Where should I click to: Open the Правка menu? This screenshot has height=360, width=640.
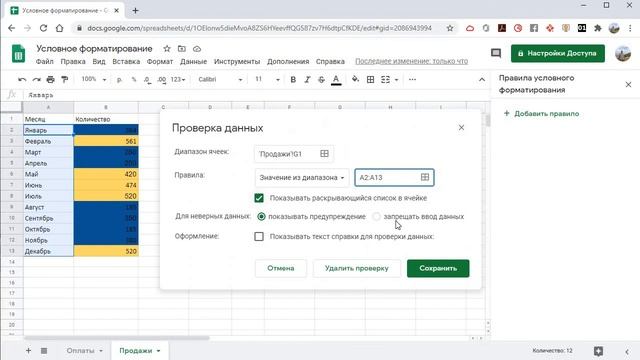point(73,62)
